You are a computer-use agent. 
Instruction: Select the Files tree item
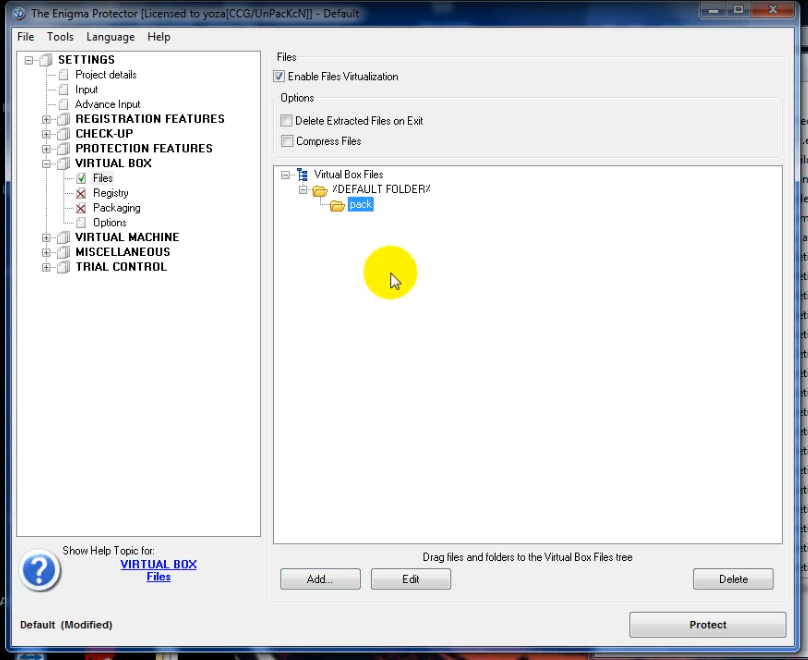click(x=103, y=178)
